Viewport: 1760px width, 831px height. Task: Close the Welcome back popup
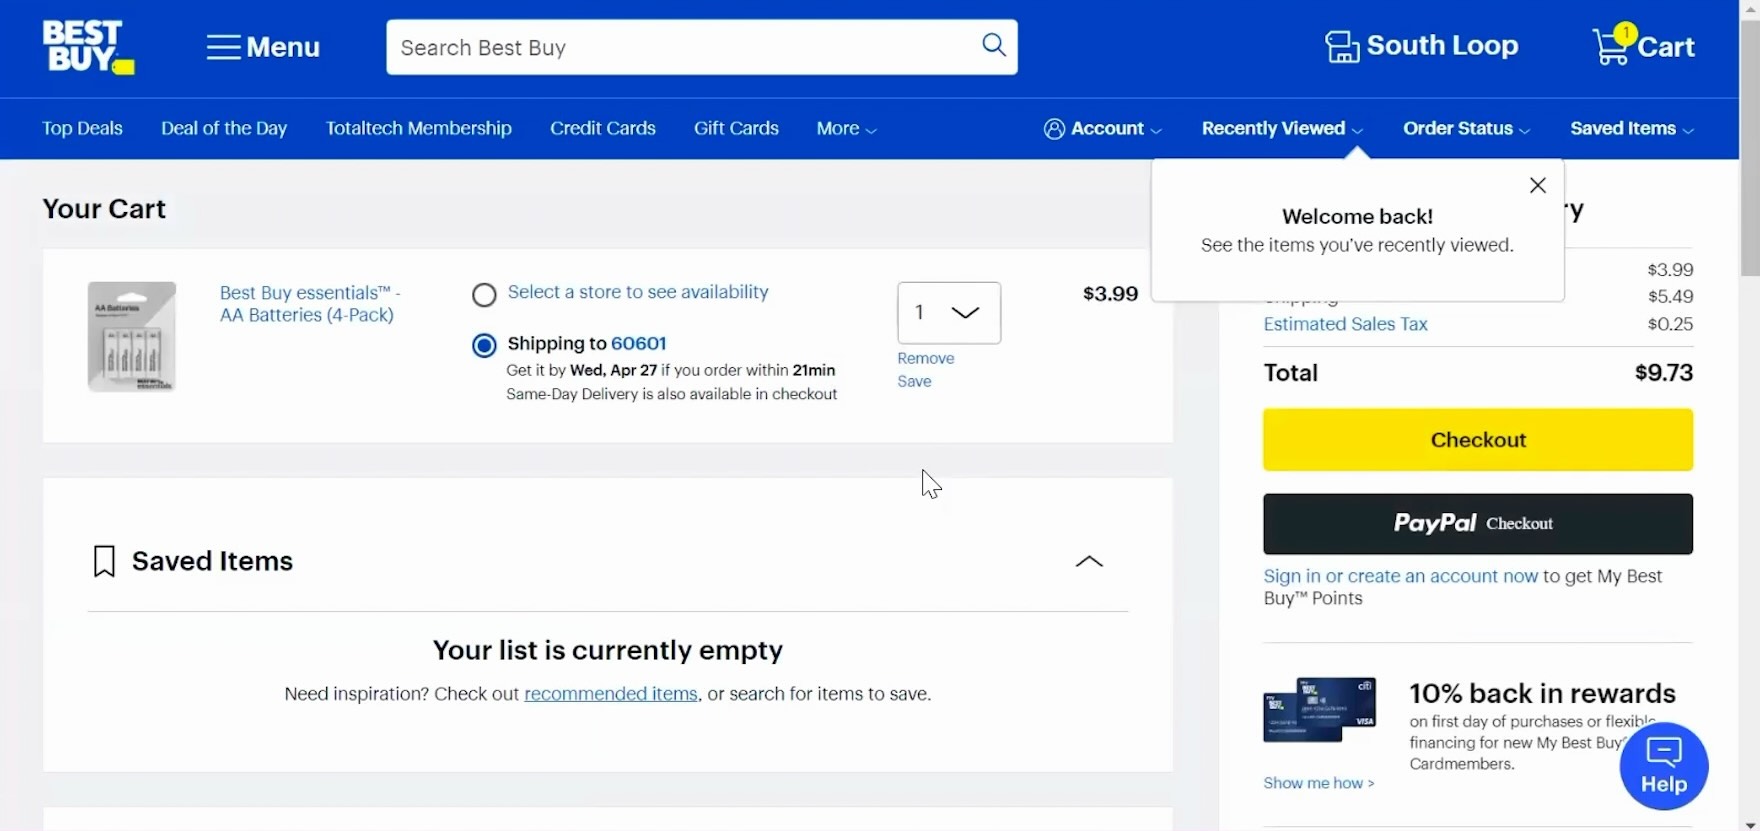coord(1537,185)
